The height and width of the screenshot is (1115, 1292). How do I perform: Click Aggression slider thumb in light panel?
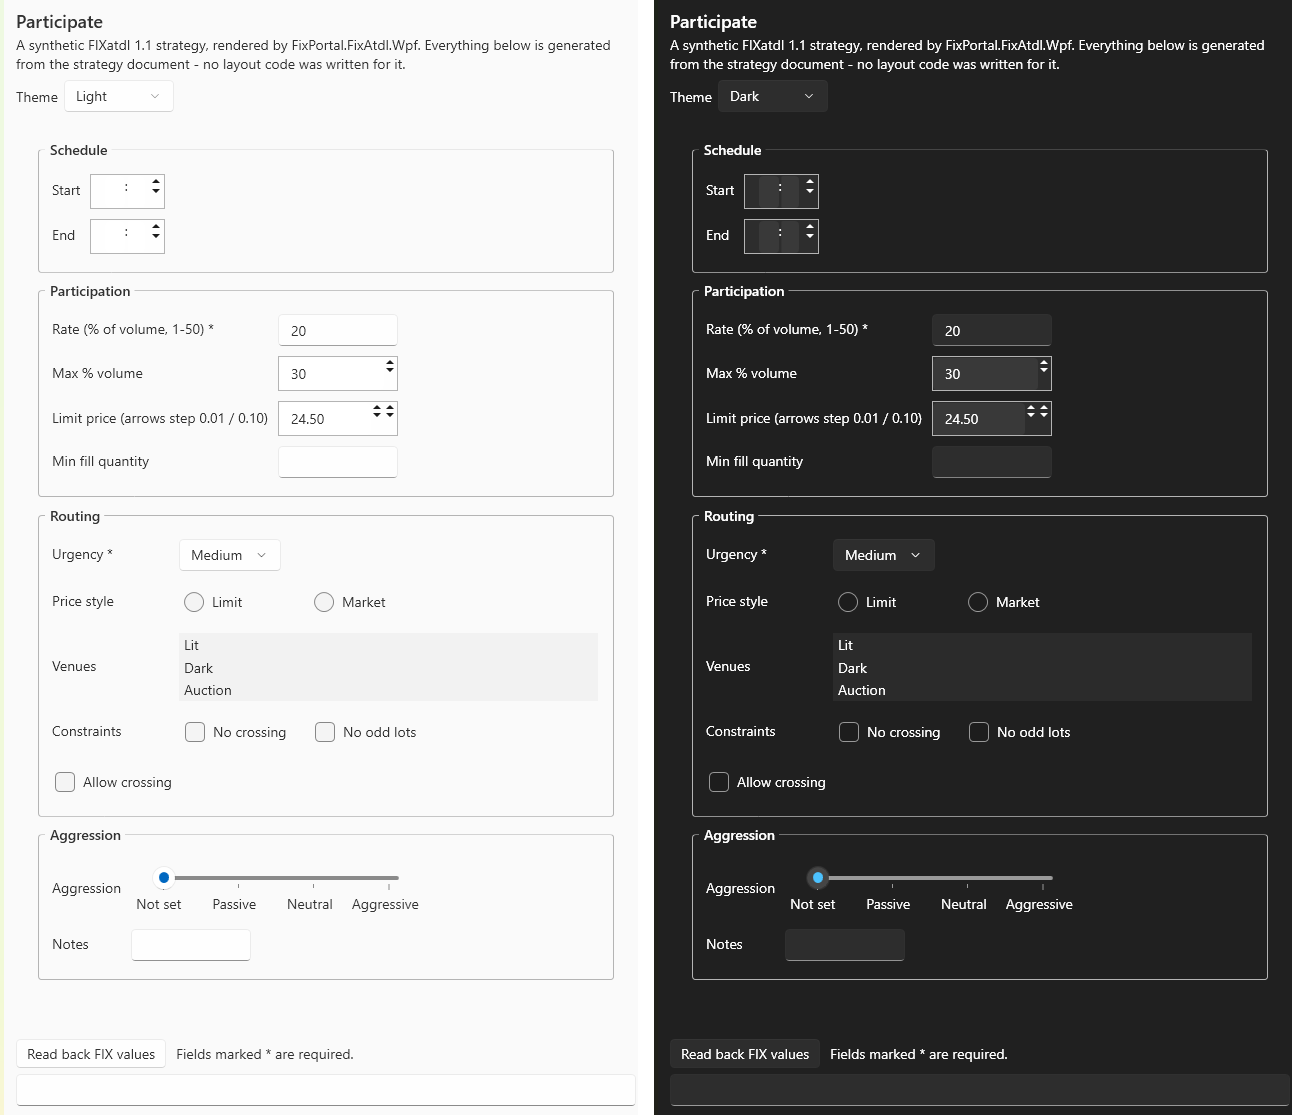pyautogui.click(x=164, y=877)
